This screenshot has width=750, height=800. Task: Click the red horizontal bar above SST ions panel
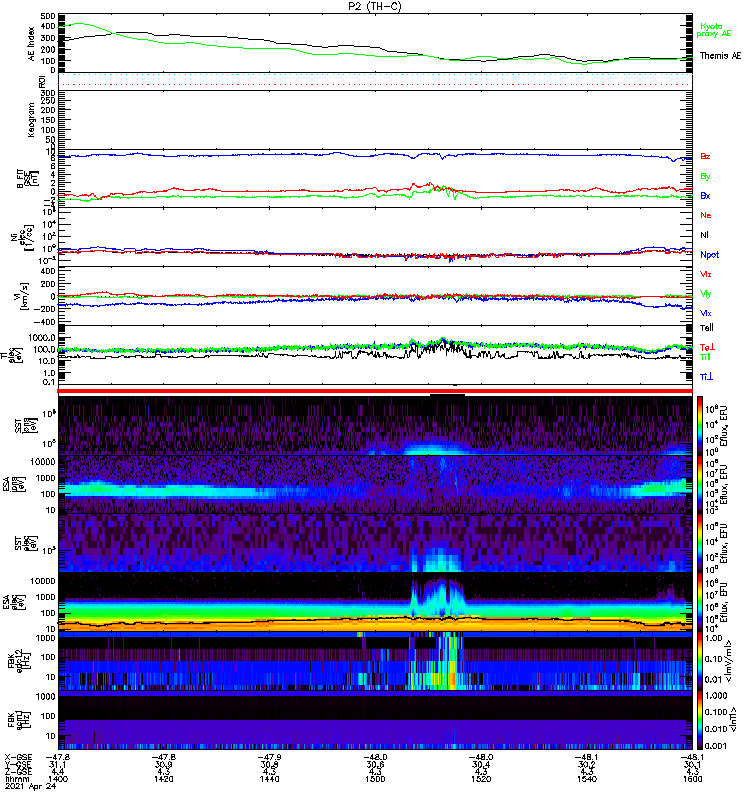point(375,391)
